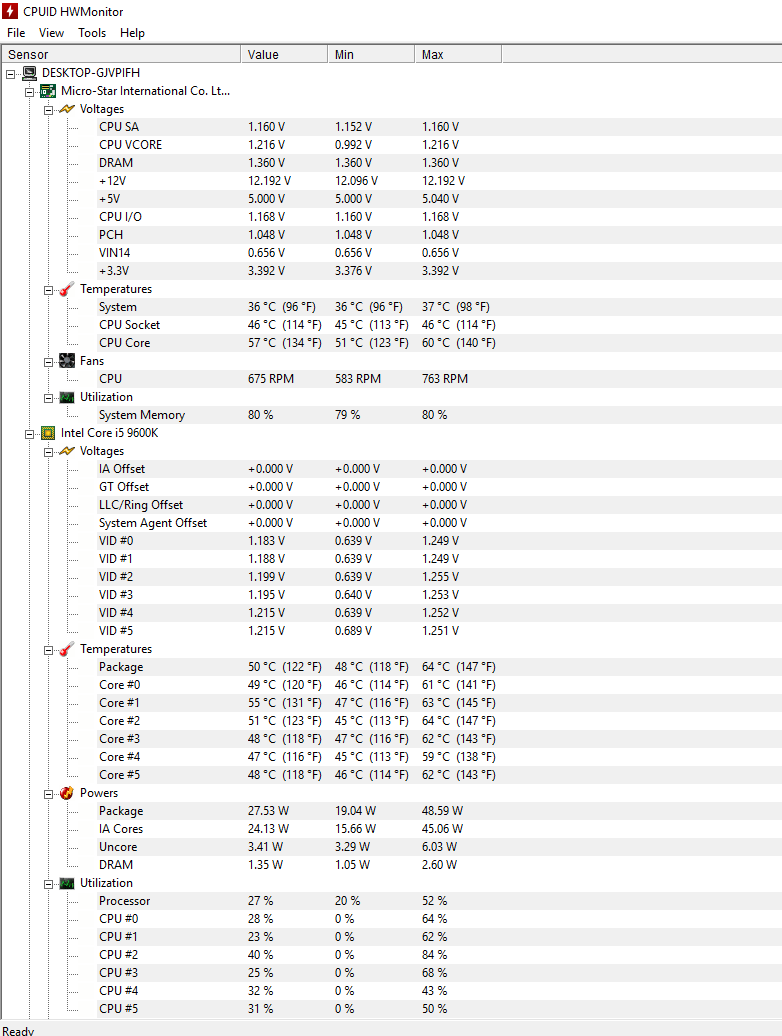
Task: Select the DRAM voltage row
Action: point(439,163)
